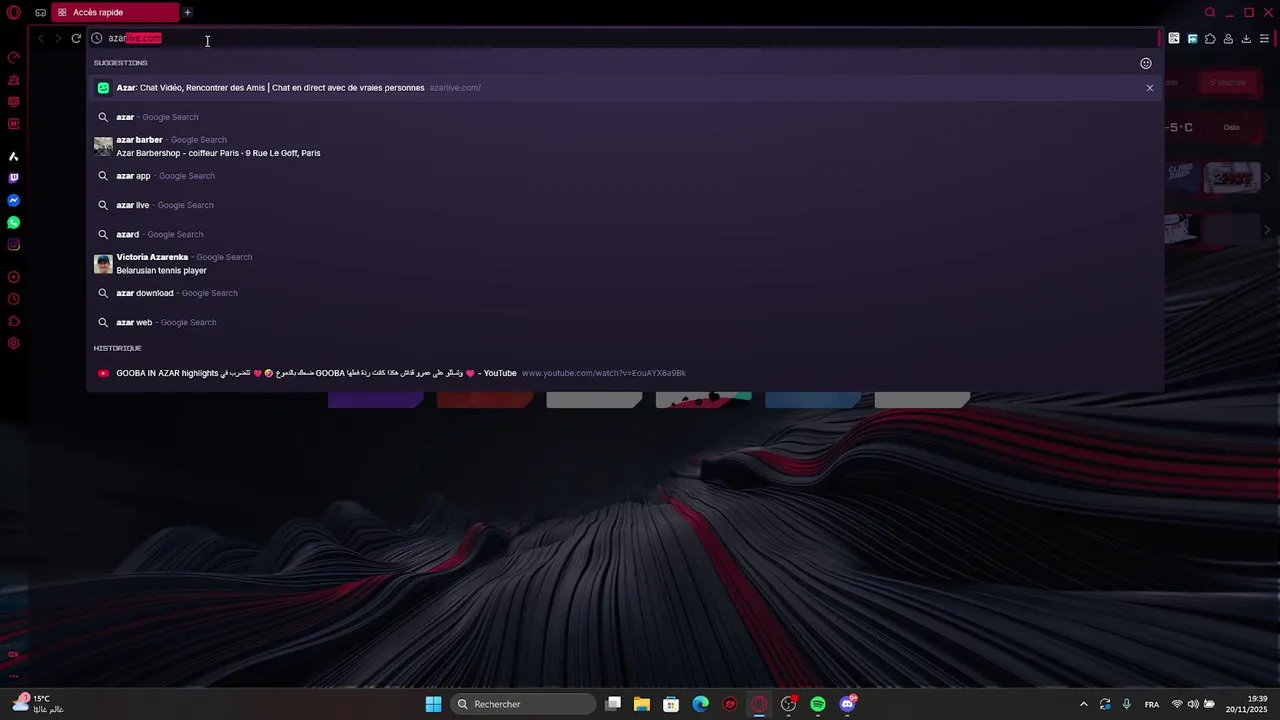Open the Windows Start menu

[x=433, y=704]
